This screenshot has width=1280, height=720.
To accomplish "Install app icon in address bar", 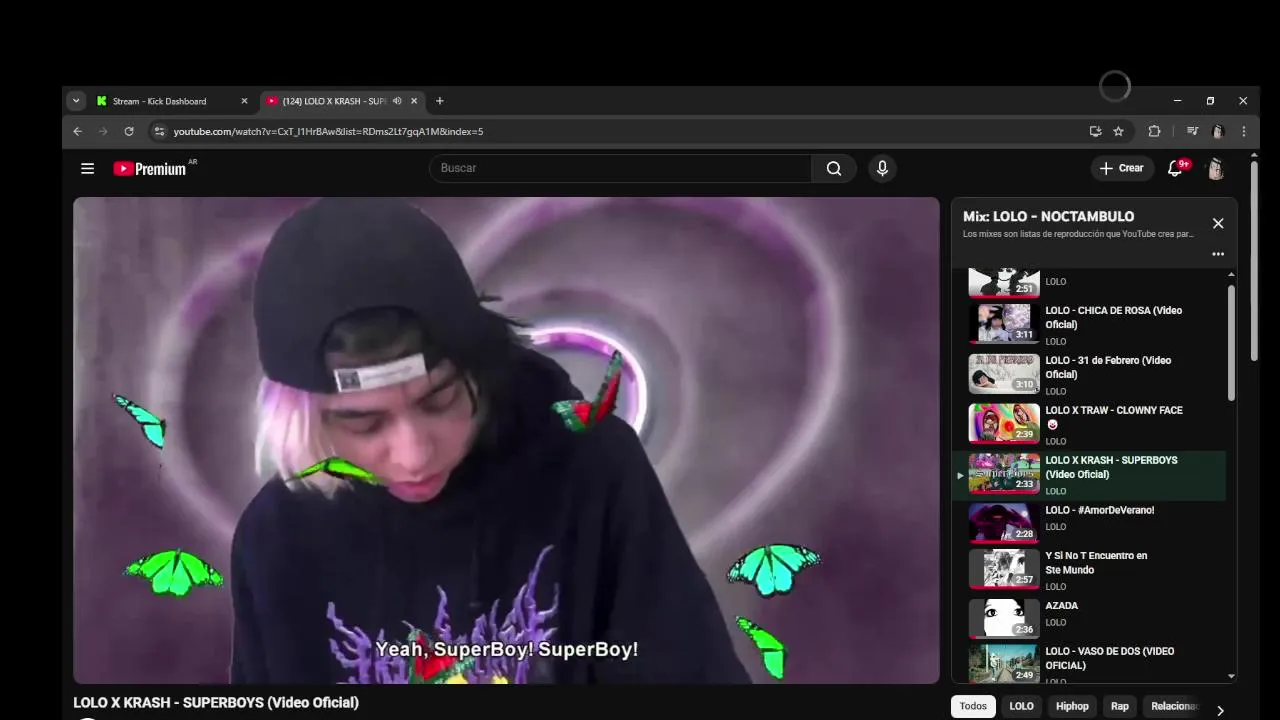I will click(x=1095, y=131).
